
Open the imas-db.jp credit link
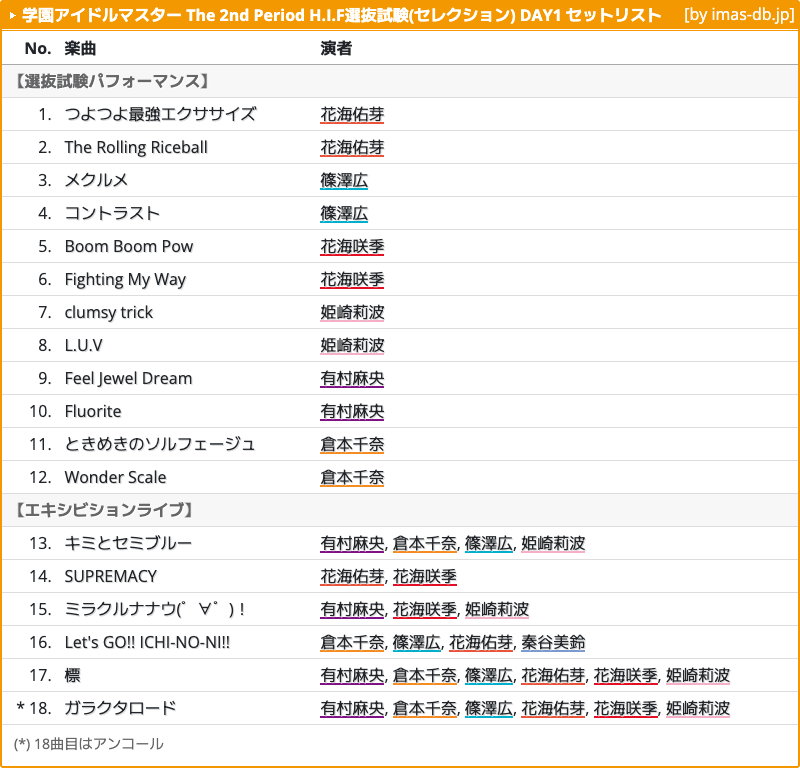(x=739, y=15)
